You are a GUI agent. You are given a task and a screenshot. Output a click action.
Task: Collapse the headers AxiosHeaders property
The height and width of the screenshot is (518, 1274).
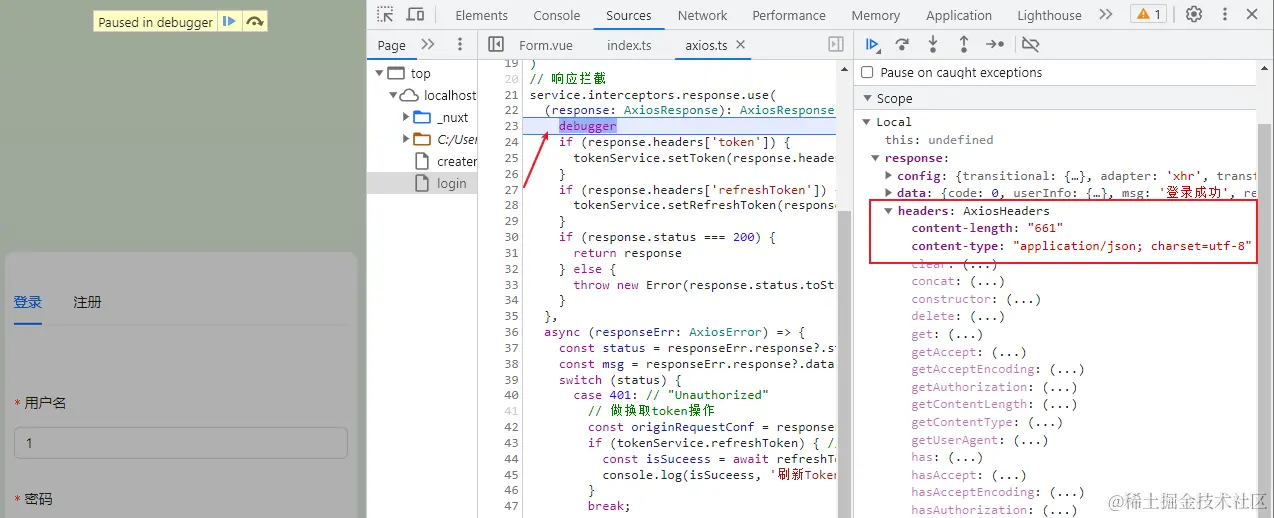889,211
